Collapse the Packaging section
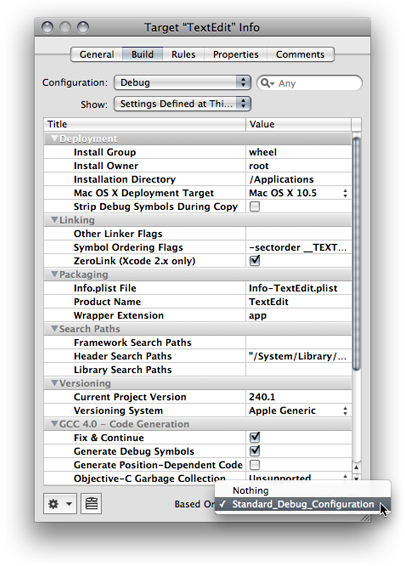 (55, 274)
